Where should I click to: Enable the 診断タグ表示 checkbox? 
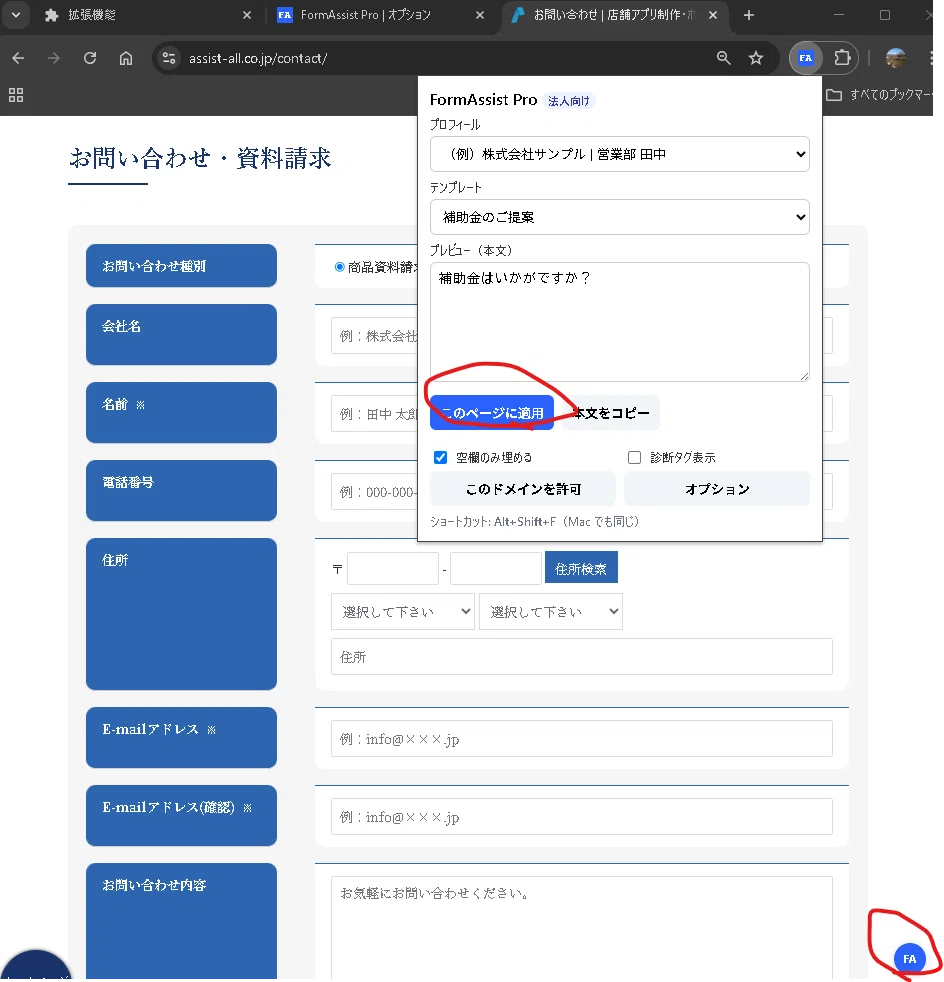[x=635, y=458]
